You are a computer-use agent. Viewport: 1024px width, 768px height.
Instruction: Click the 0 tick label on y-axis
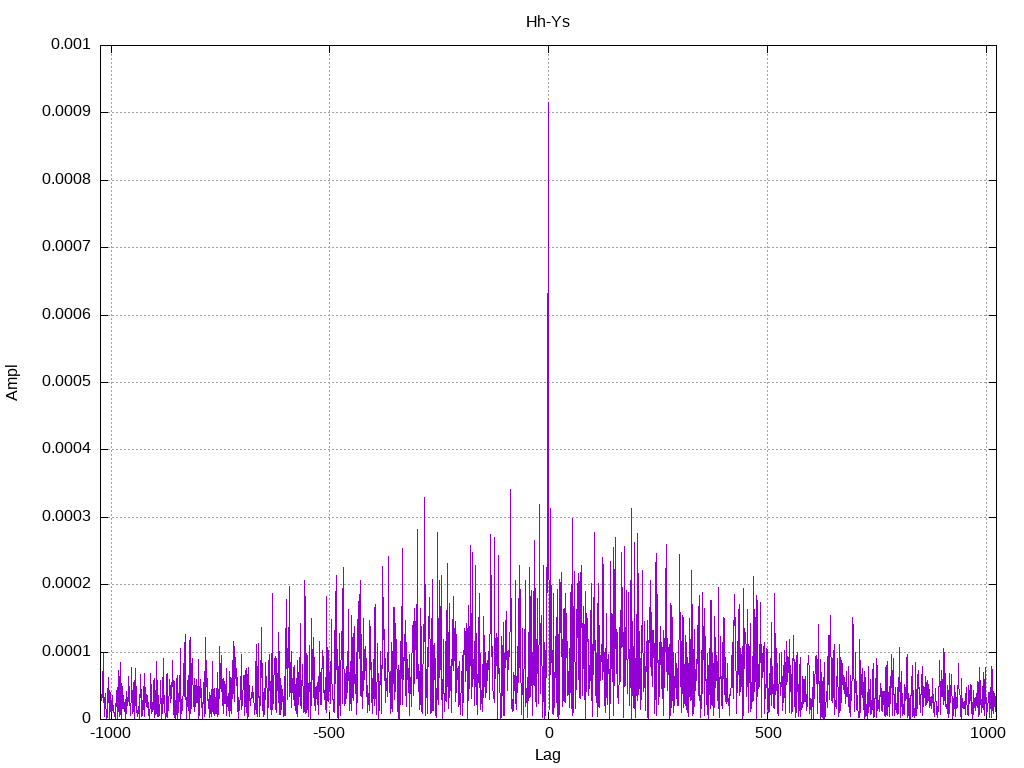[86, 718]
